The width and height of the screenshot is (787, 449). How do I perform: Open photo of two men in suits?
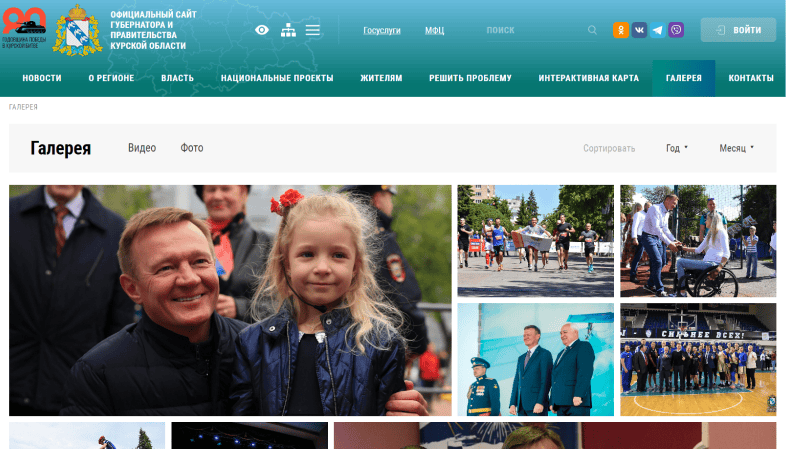click(x=535, y=359)
